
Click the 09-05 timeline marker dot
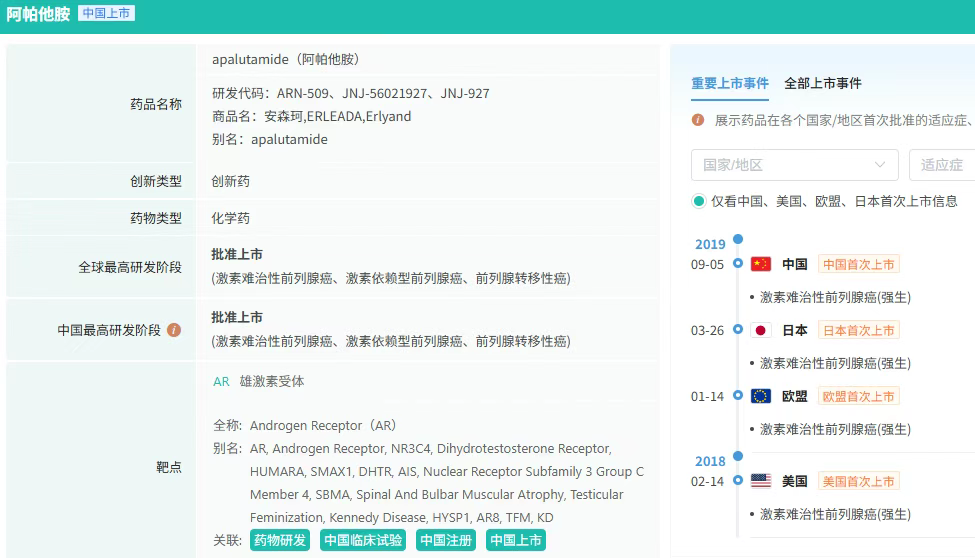coord(738,264)
